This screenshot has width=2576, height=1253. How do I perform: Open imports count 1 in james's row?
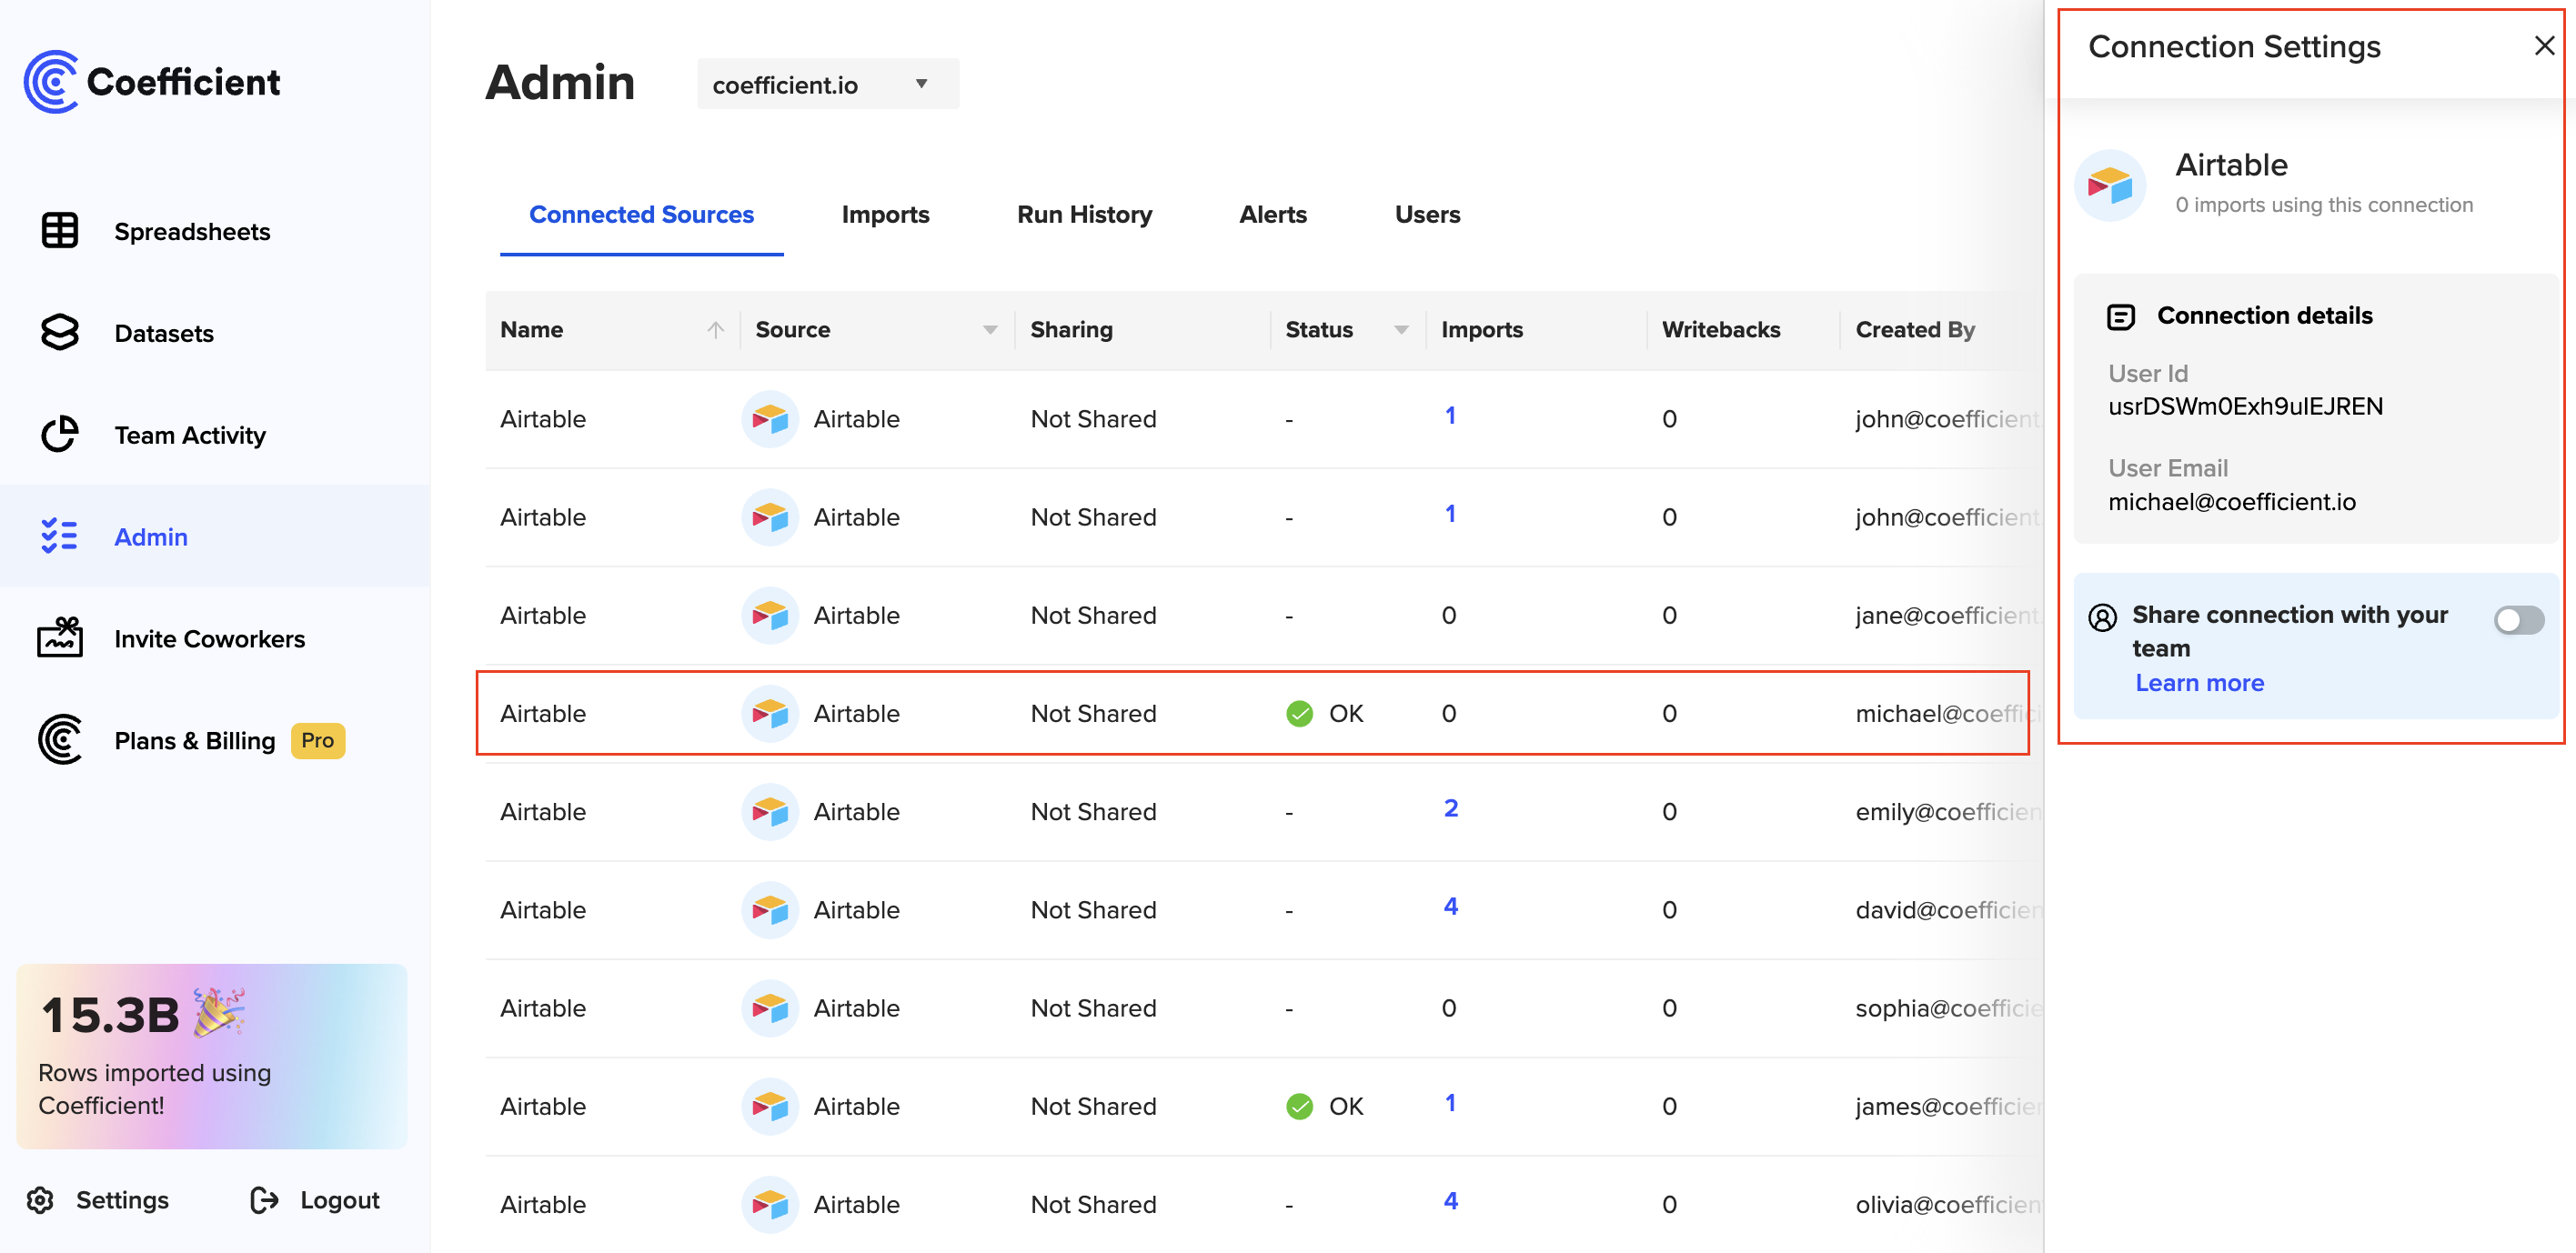pos(1450,1103)
